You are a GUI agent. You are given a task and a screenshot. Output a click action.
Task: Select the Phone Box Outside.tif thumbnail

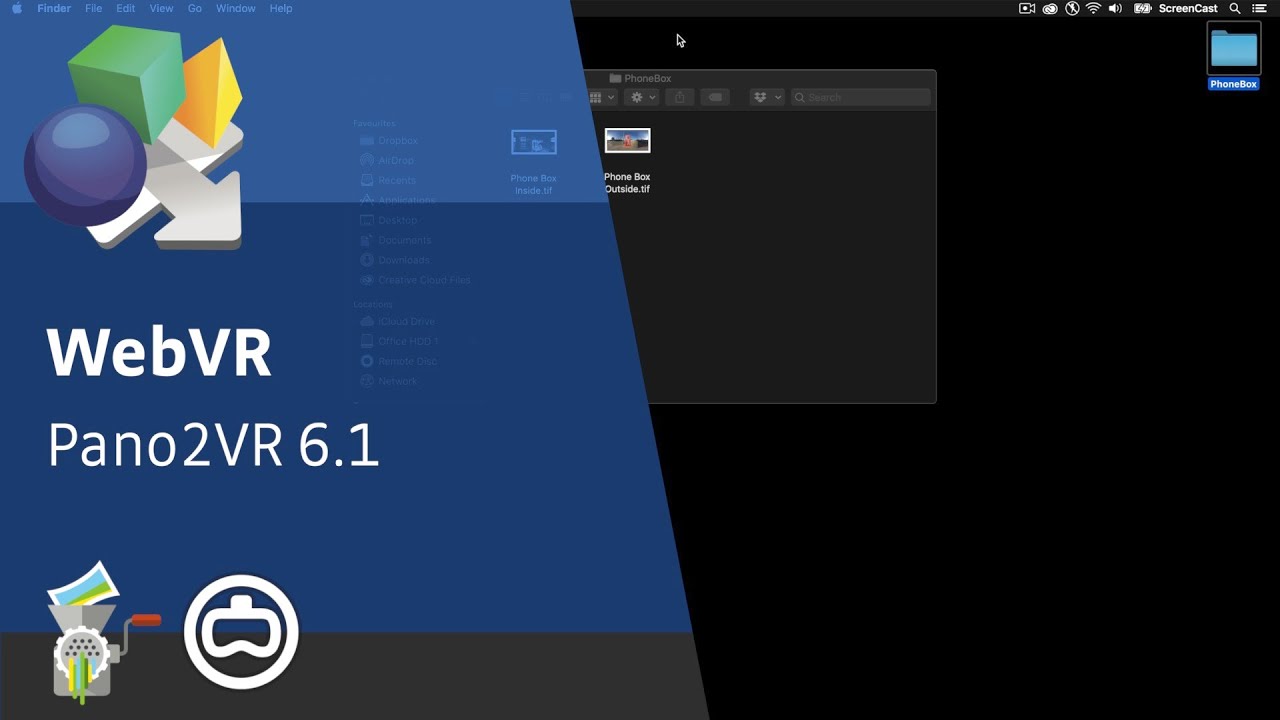[627, 141]
